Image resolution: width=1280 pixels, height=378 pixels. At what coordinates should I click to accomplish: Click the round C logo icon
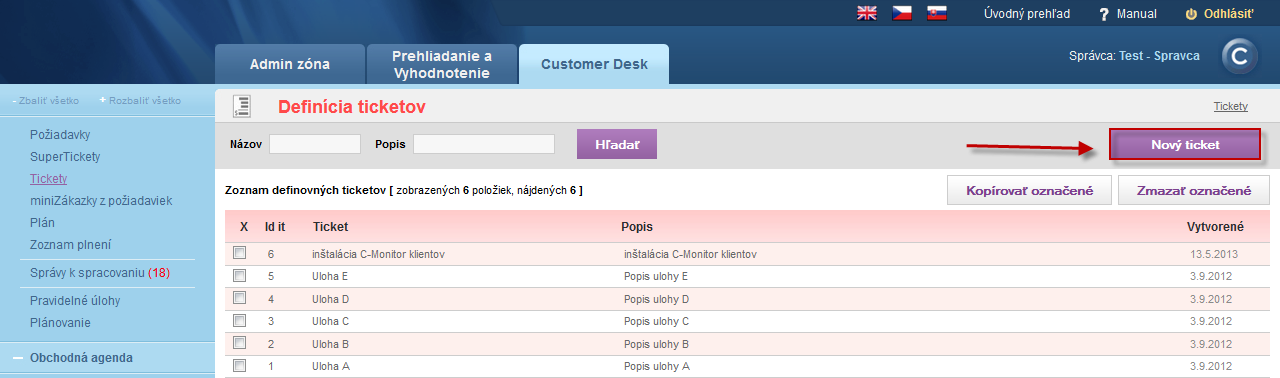(1240, 58)
